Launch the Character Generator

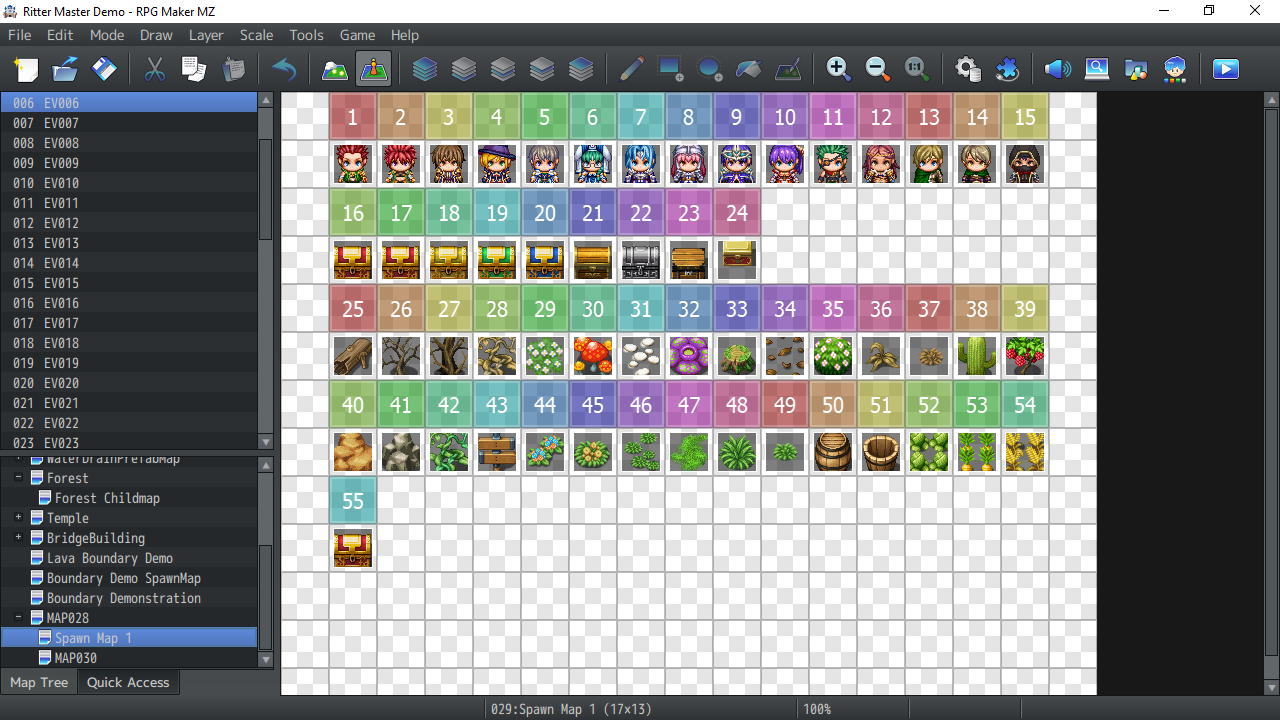[1175, 69]
